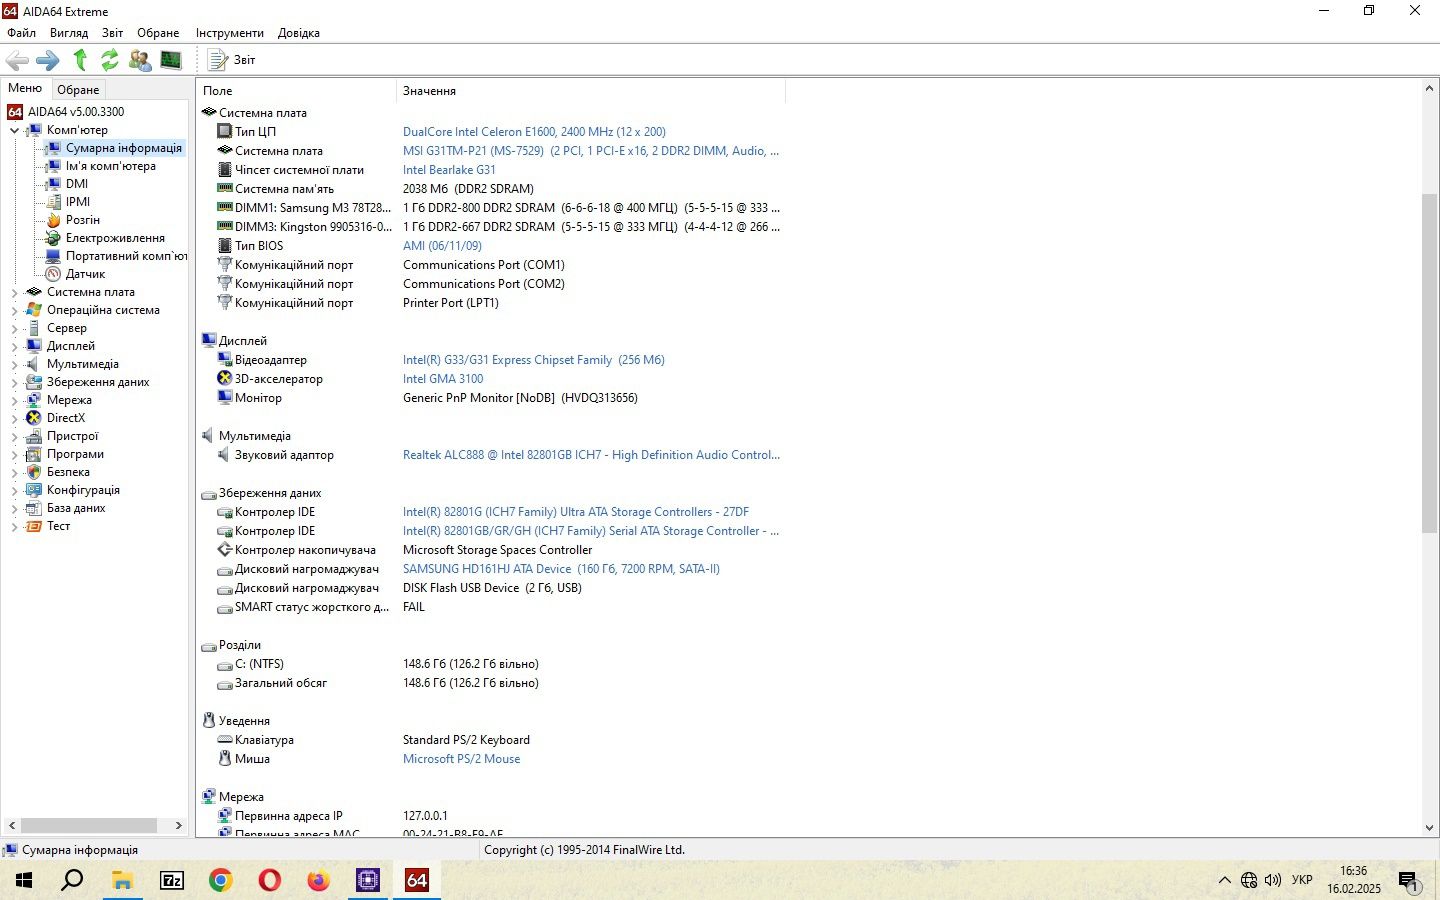This screenshot has width=1440, height=900.
Task: Open the Розгін flame icon item
Action: click(53, 220)
